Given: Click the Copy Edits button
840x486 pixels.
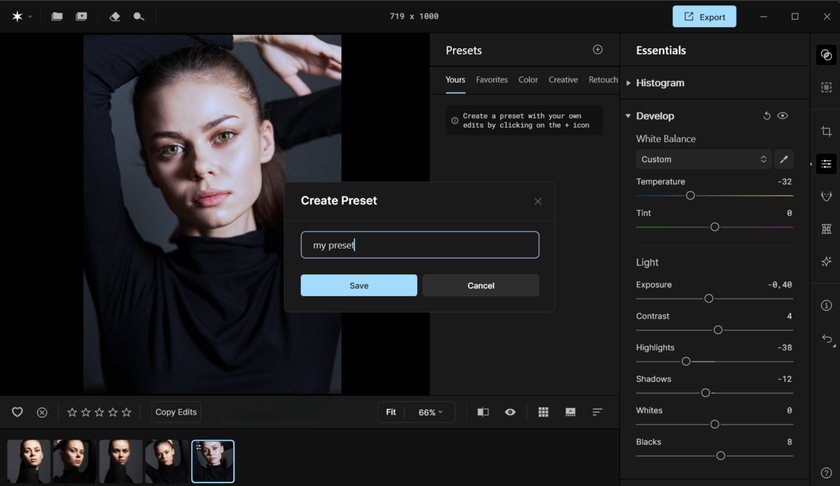Looking at the screenshot, I should 176,412.
